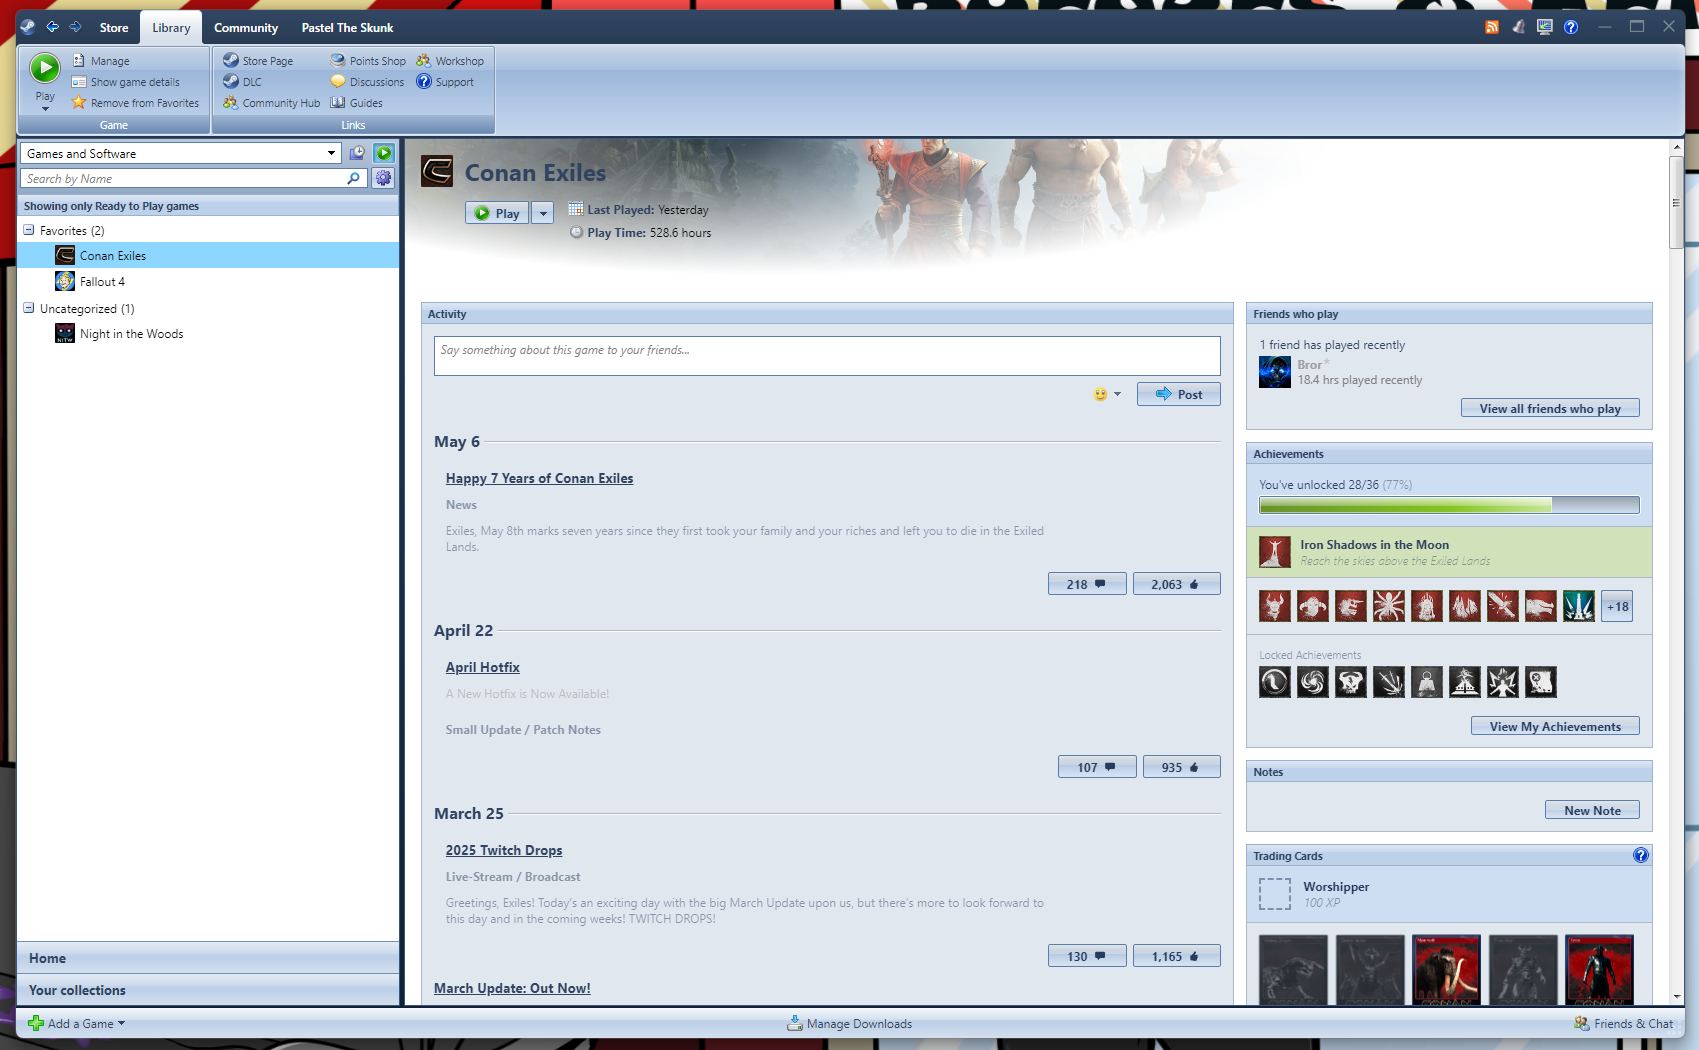Viewport: 1699px width, 1050px height.
Task: Open Happy 7 Years of Conan Exiles
Action: tap(539, 478)
